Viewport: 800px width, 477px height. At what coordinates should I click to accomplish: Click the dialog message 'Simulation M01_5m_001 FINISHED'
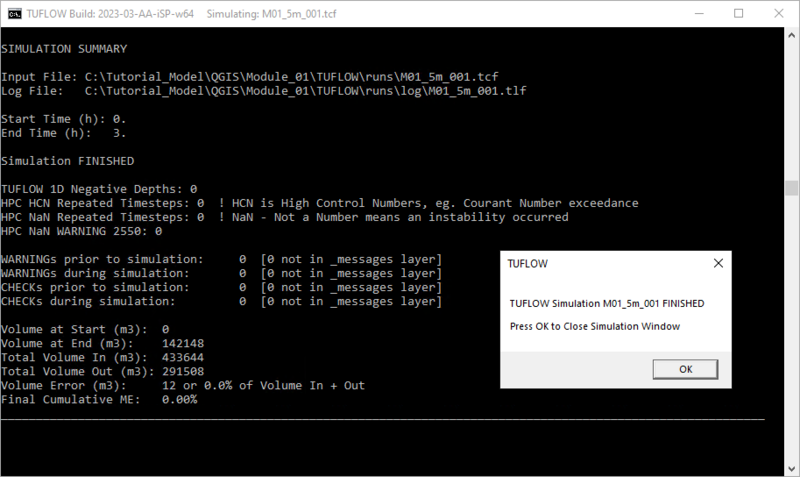(607, 303)
